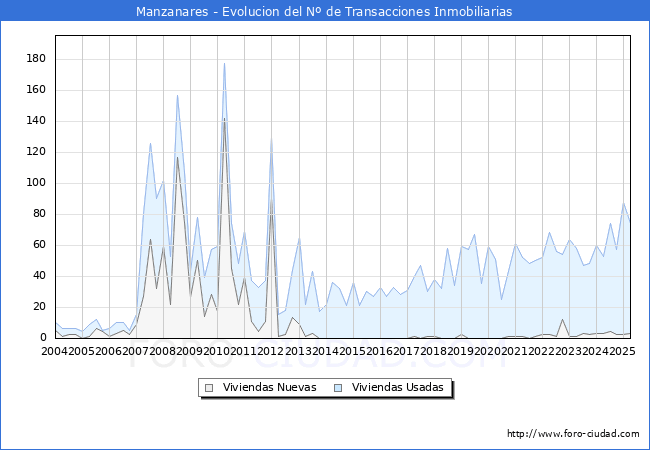The width and height of the screenshot is (650, 450).
Task: Click the chart title 'Manzanares - Evolucion del Nº de Transacciones Inmobiliarias'
Action: tap(324, 11)
